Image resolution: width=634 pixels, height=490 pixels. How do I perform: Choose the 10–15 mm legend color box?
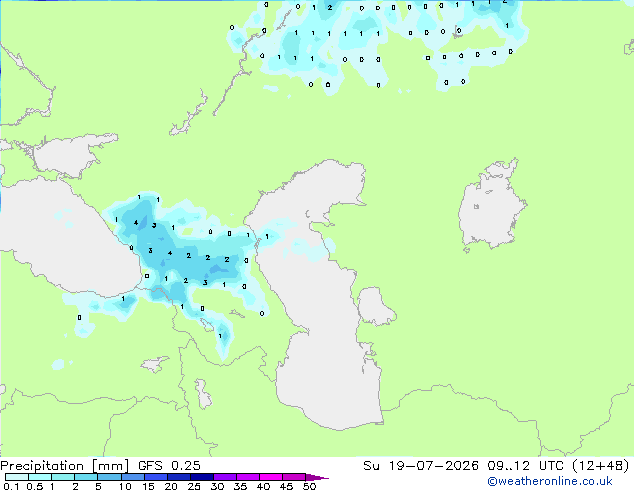pos(133,477)
